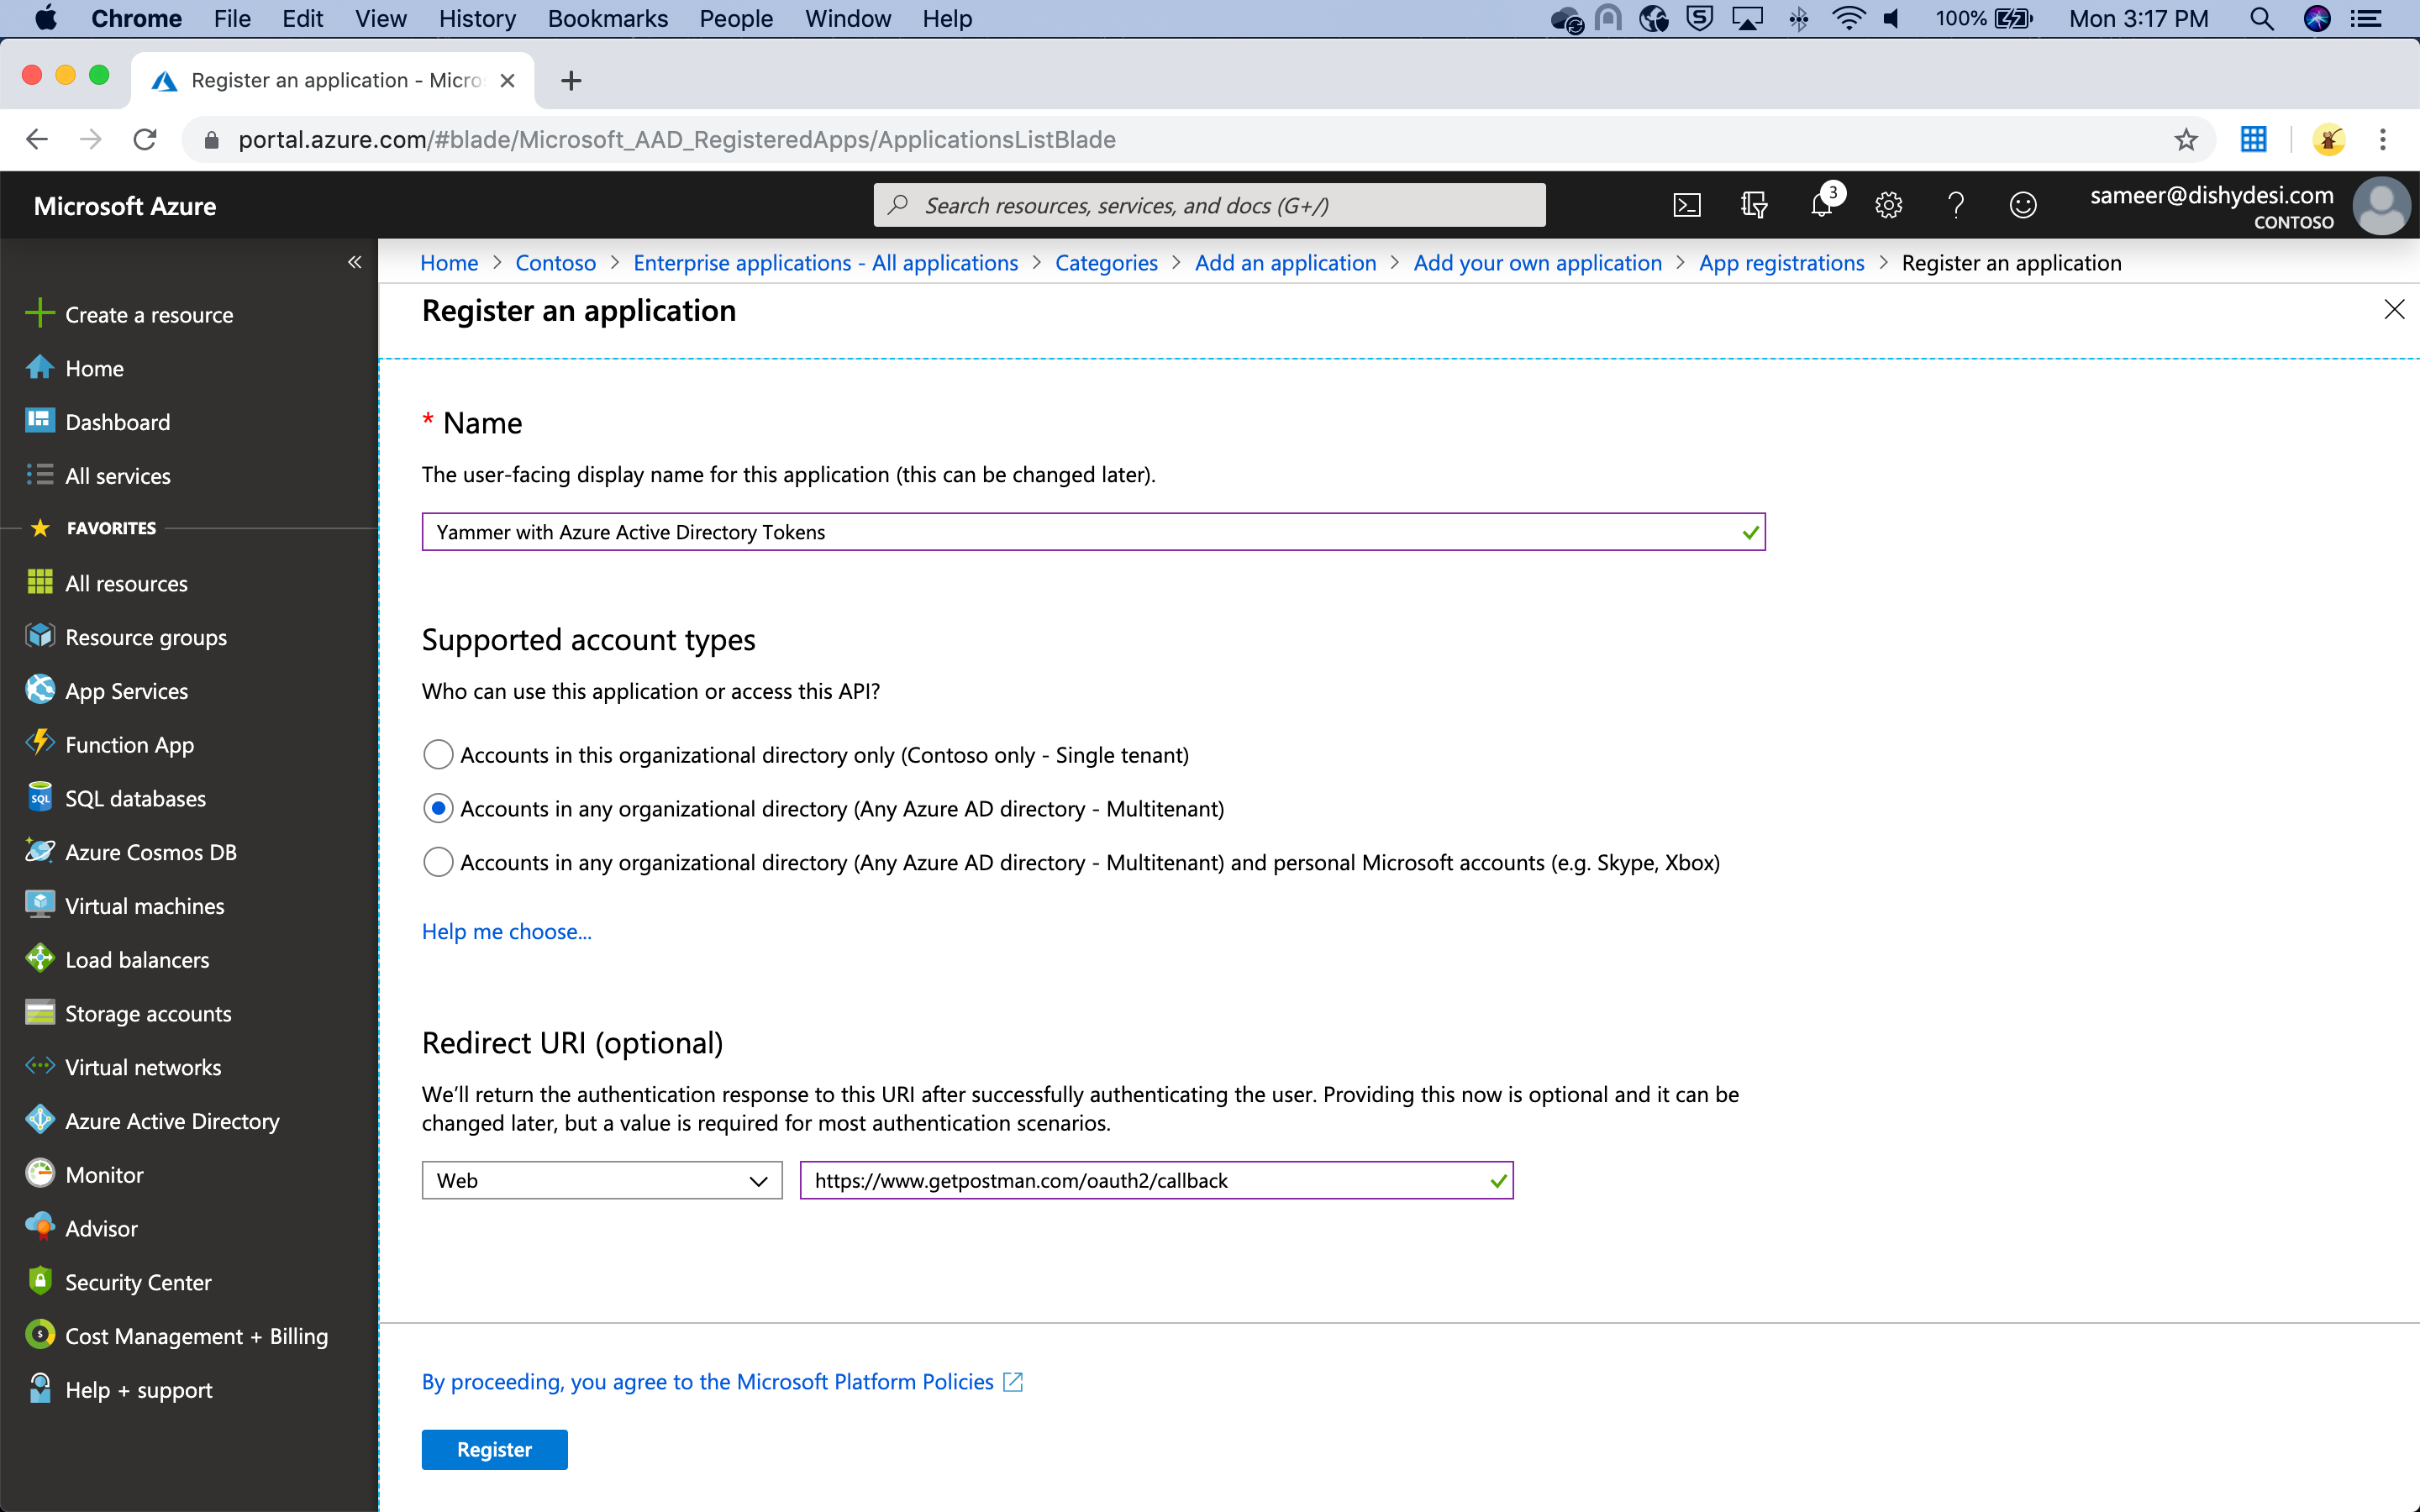
Task: Send feedback via the smiley icon
Action: (x=2024, y=204)
